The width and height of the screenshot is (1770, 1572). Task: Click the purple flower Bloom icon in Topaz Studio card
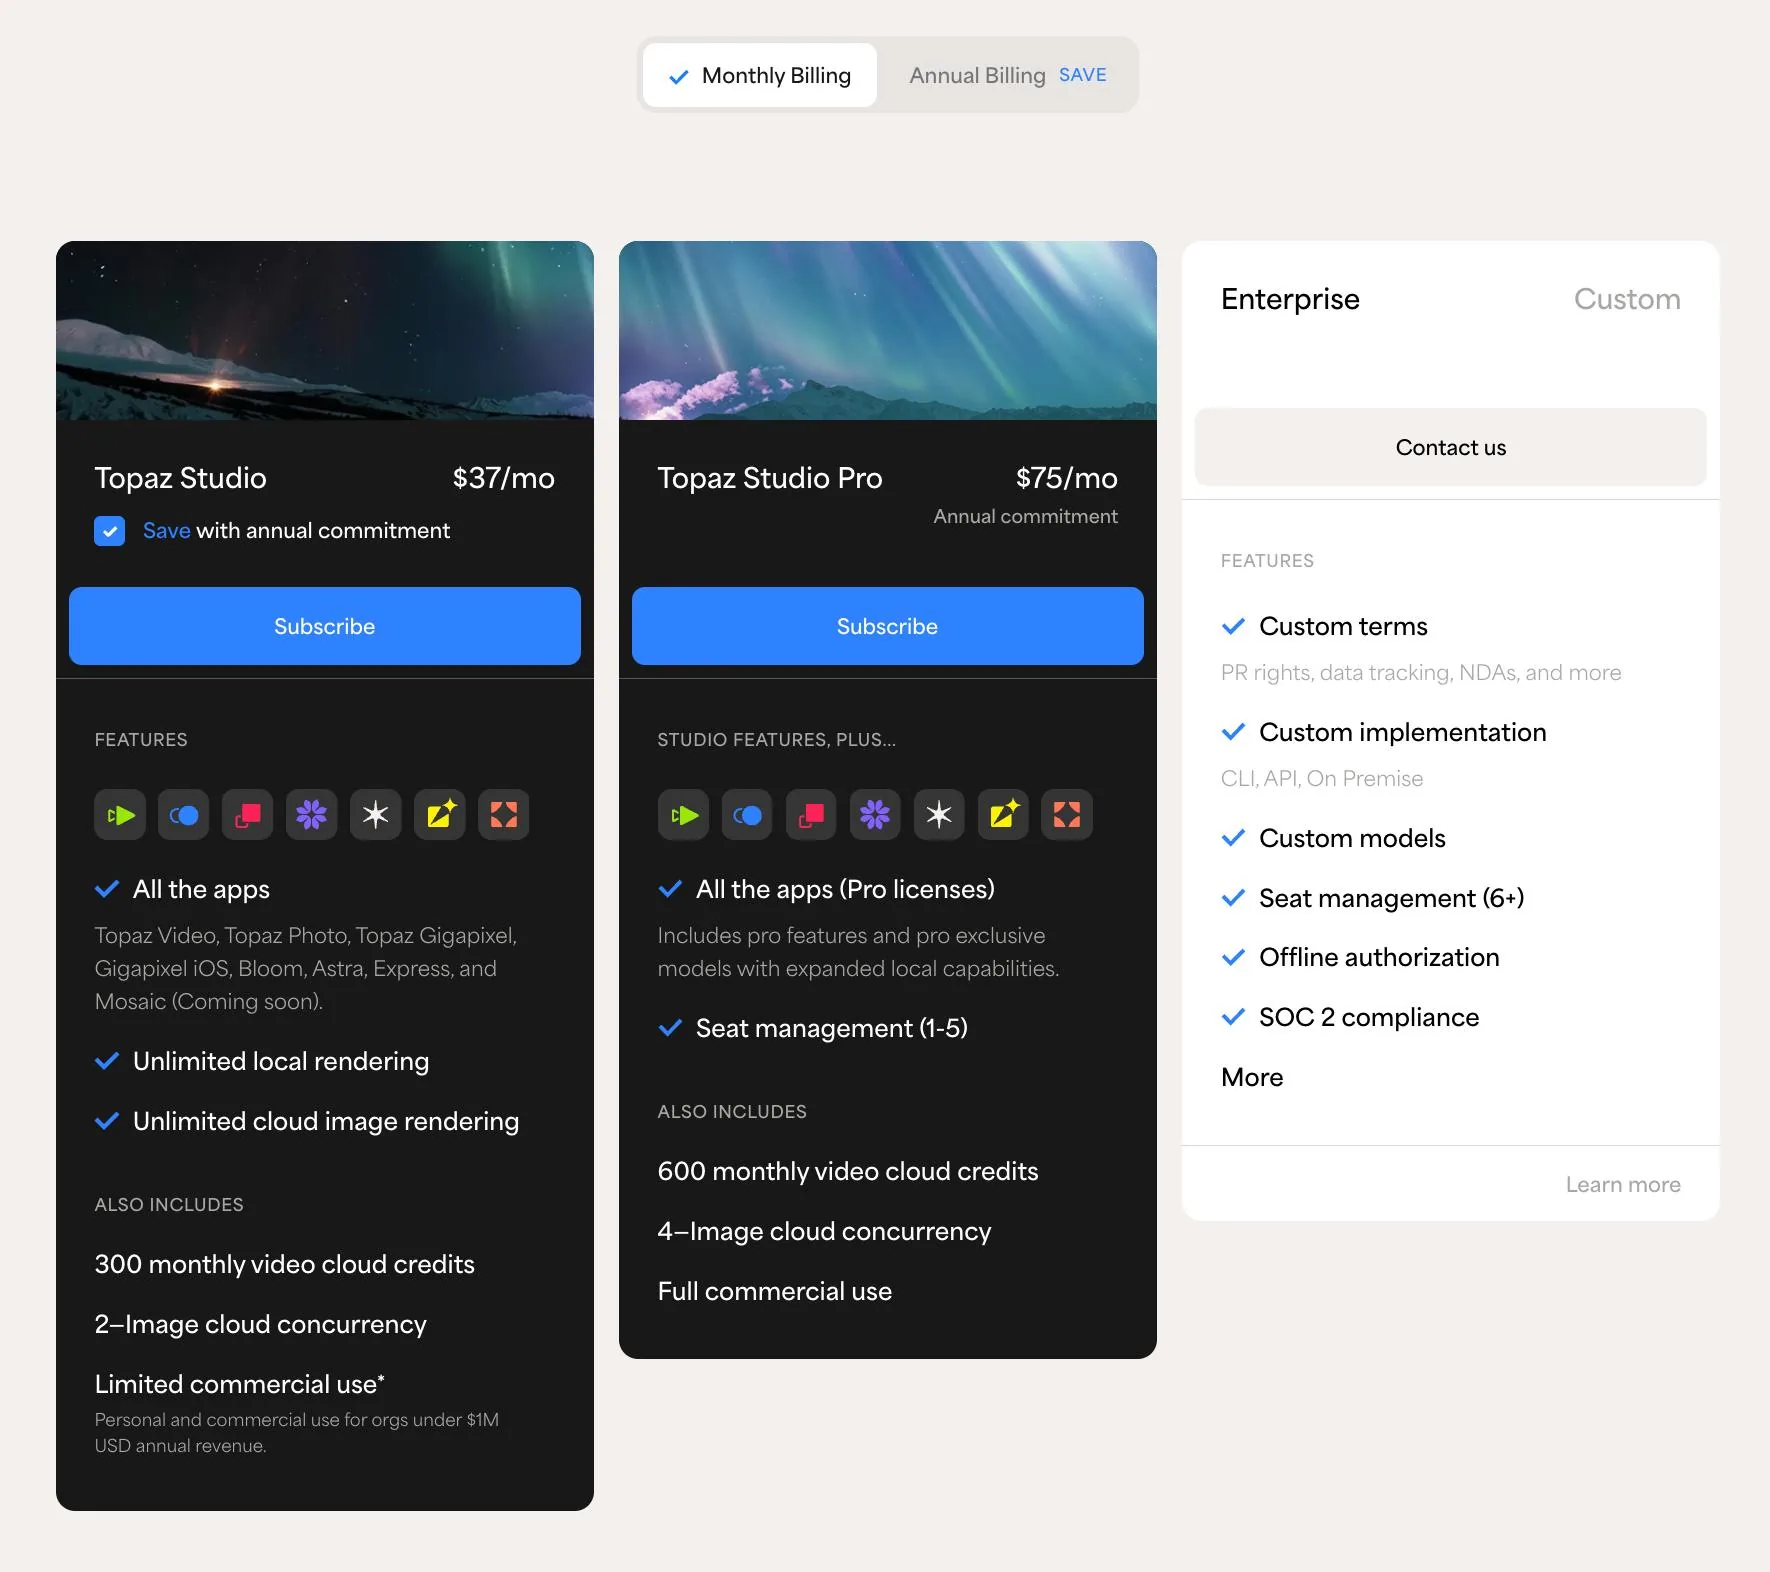click(312, 815)
